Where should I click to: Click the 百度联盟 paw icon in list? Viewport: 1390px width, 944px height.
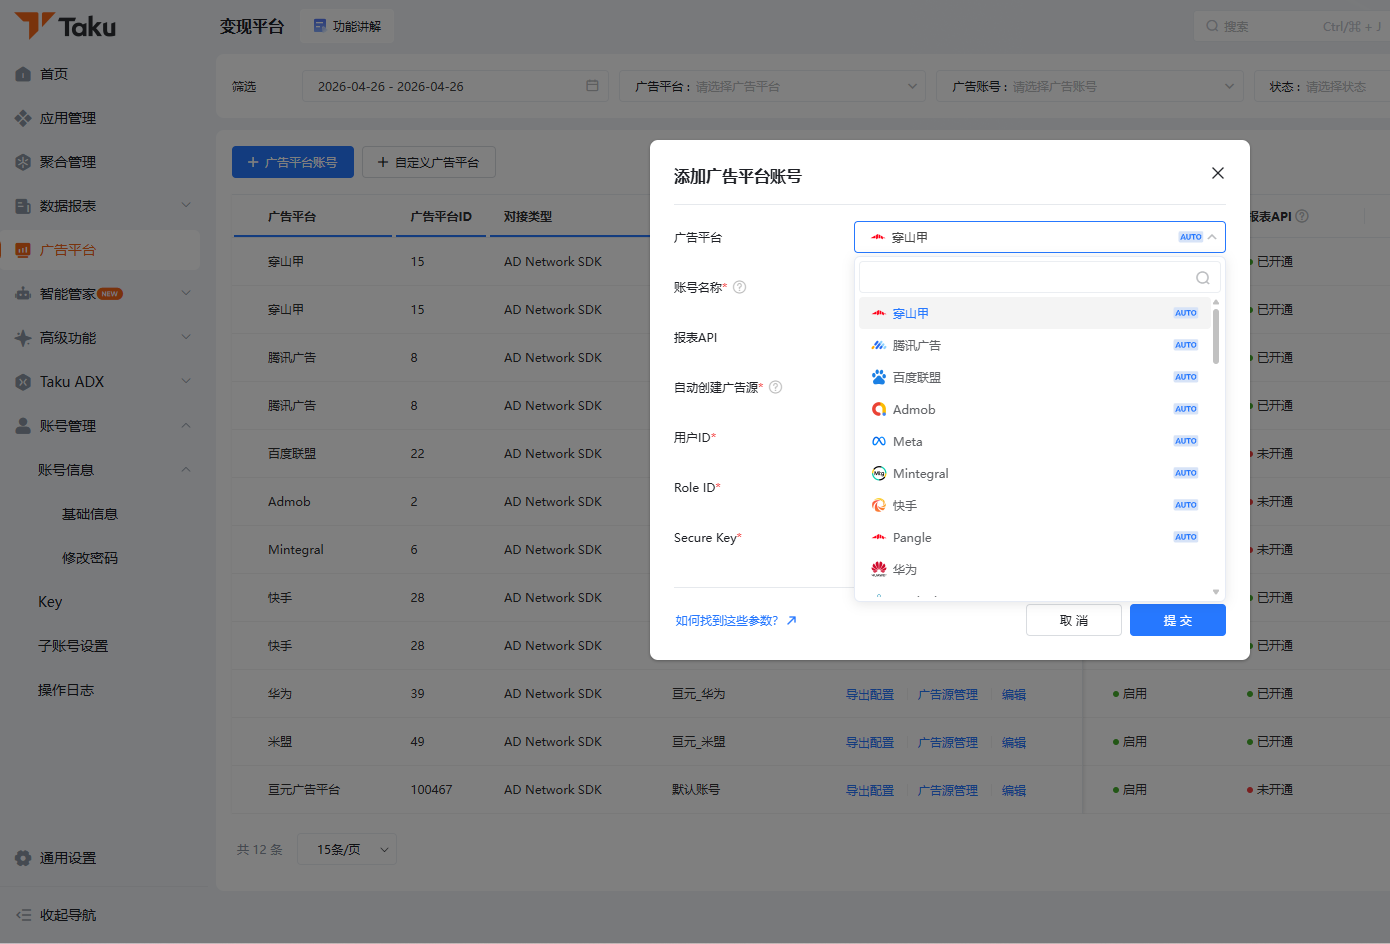click(879, 377)
